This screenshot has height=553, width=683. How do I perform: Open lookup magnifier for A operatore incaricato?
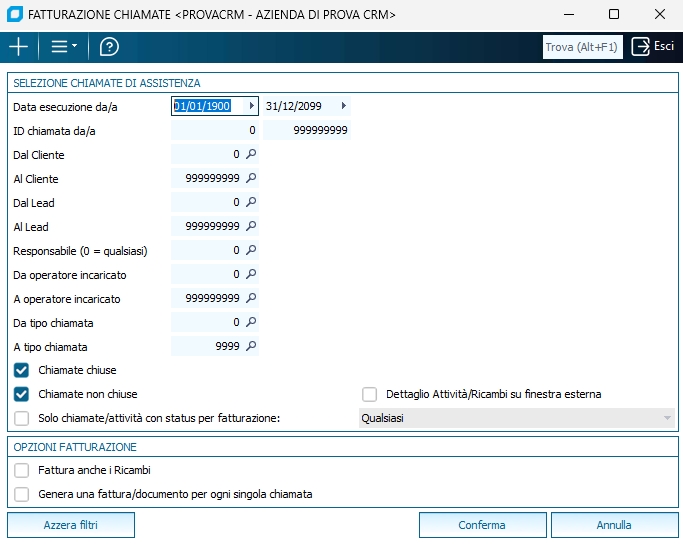251,298
